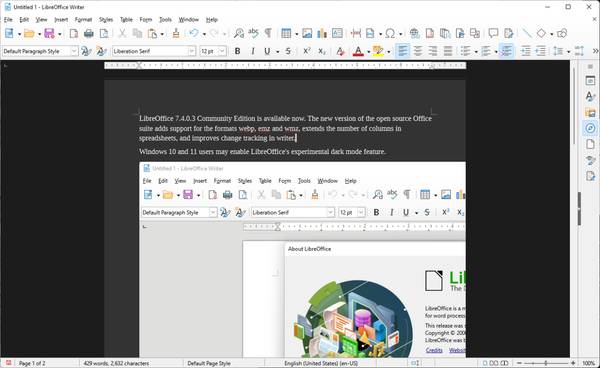Click the Insert Hyperlink icon

click(x=414, y=34)
